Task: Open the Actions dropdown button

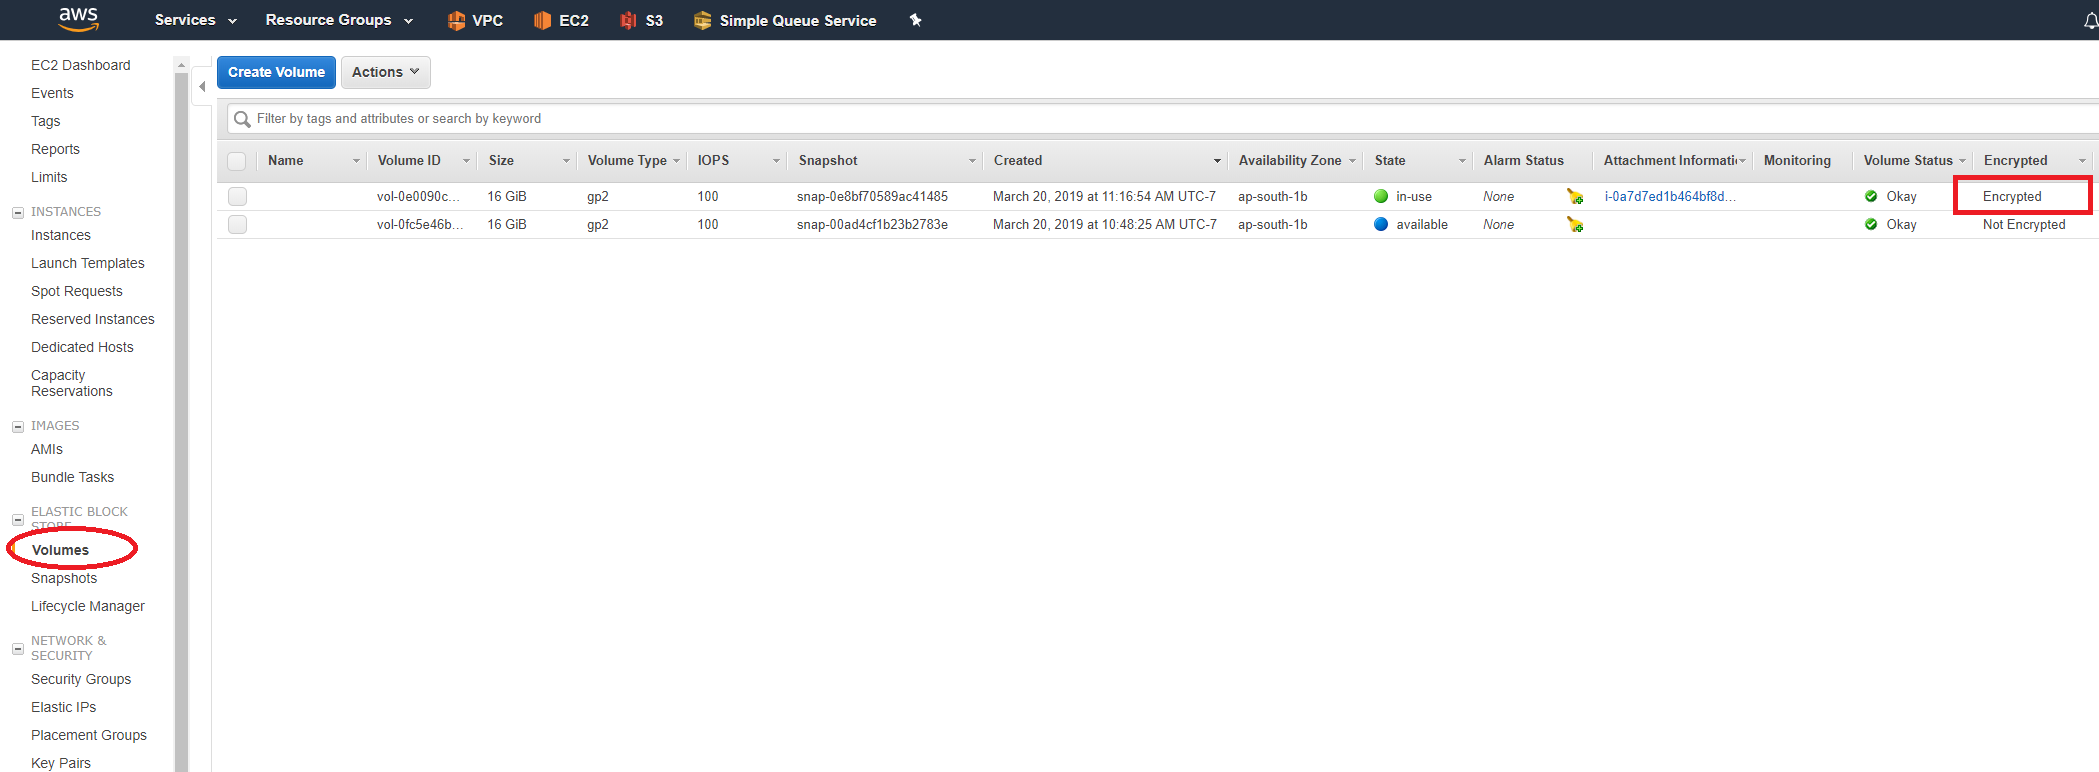Action: point(386,72)
